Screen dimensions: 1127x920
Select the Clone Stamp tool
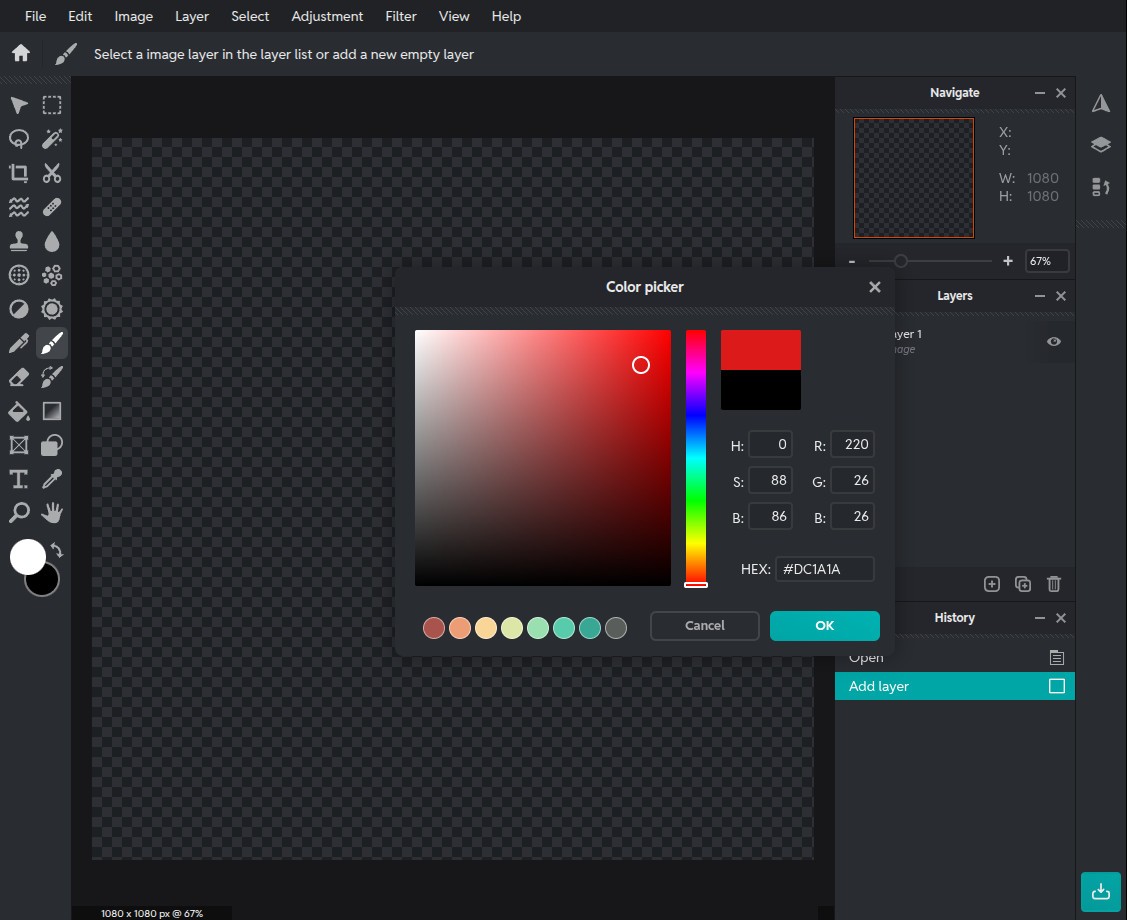click(x=17, y=241)
